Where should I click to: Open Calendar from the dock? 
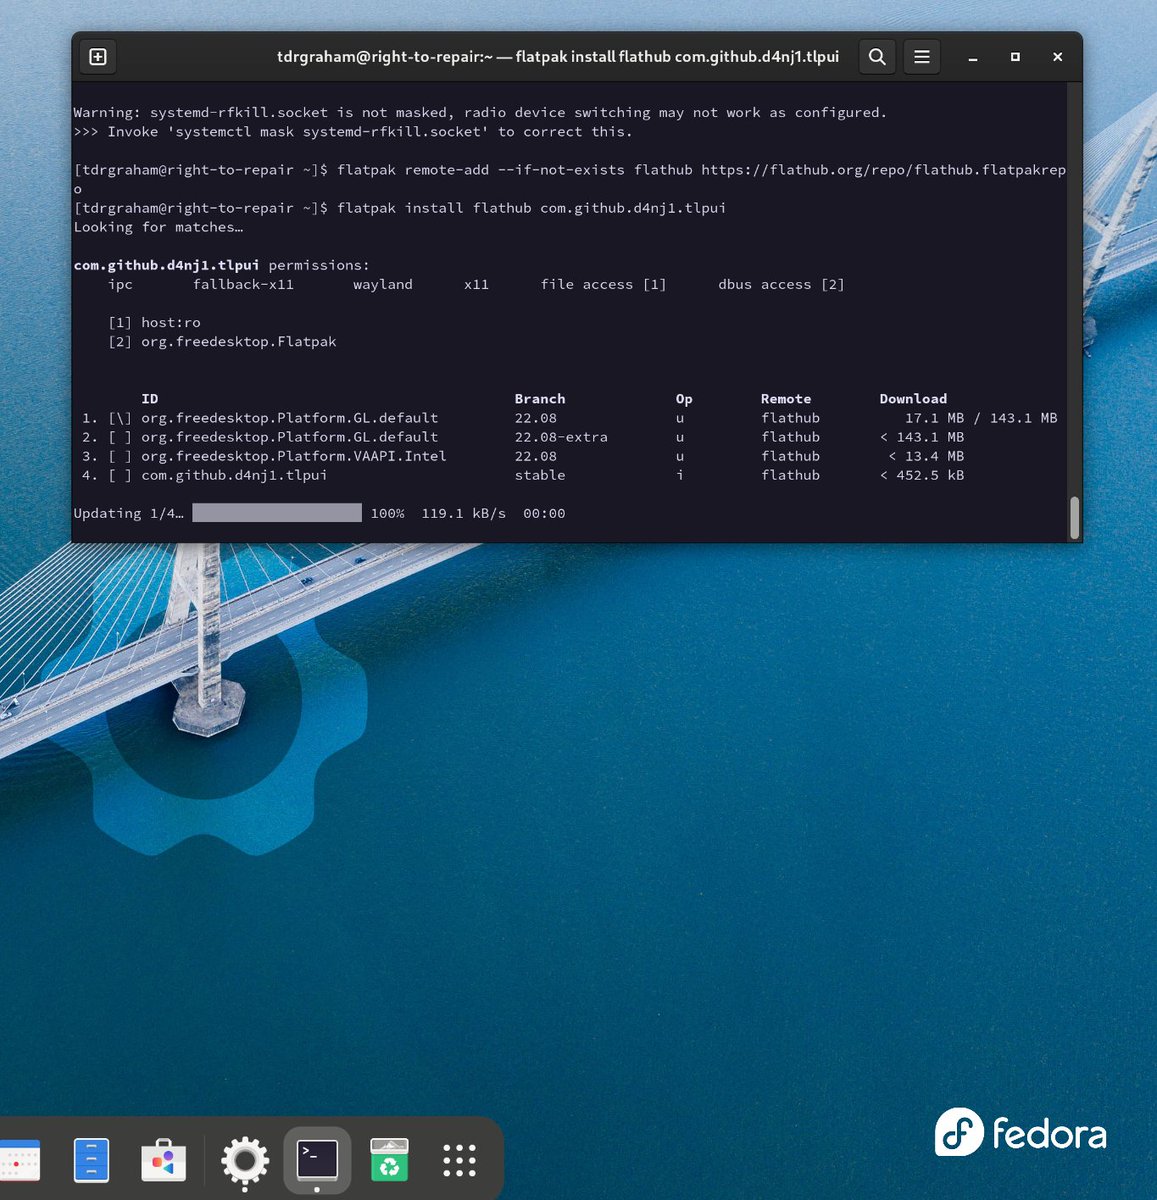coord(20,1161)
